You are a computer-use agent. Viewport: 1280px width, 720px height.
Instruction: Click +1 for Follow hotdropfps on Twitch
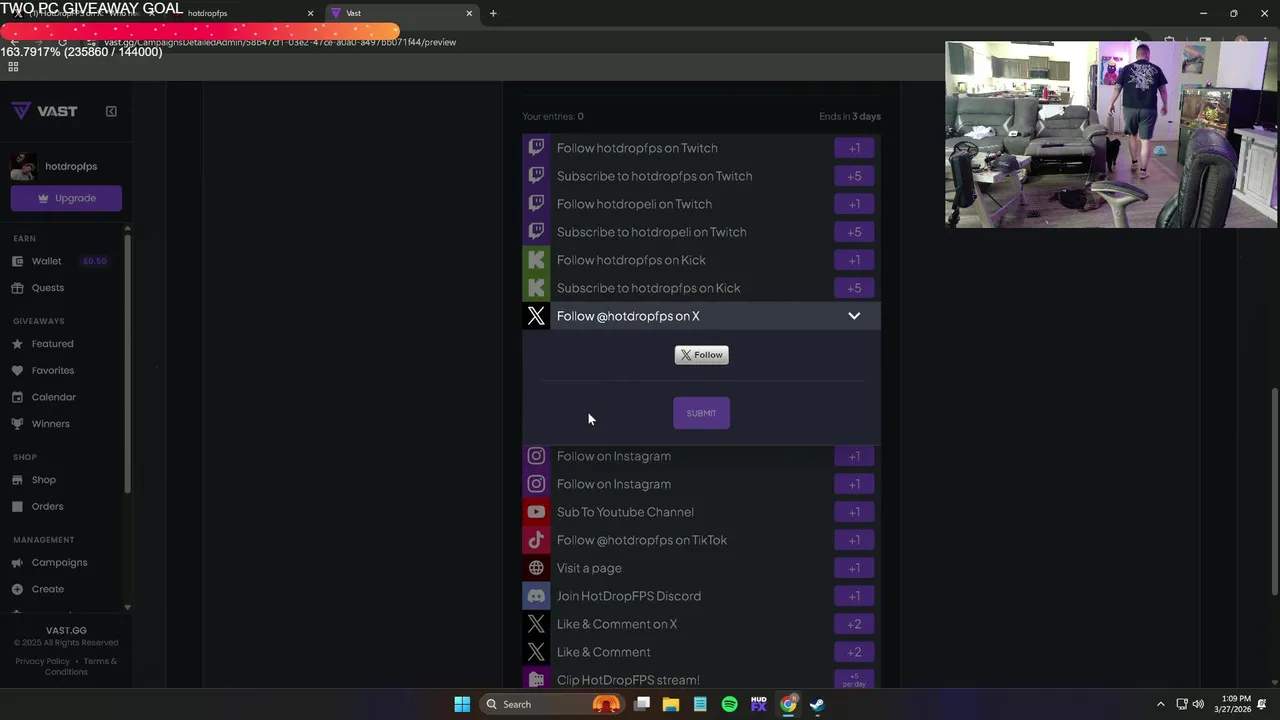854,148
